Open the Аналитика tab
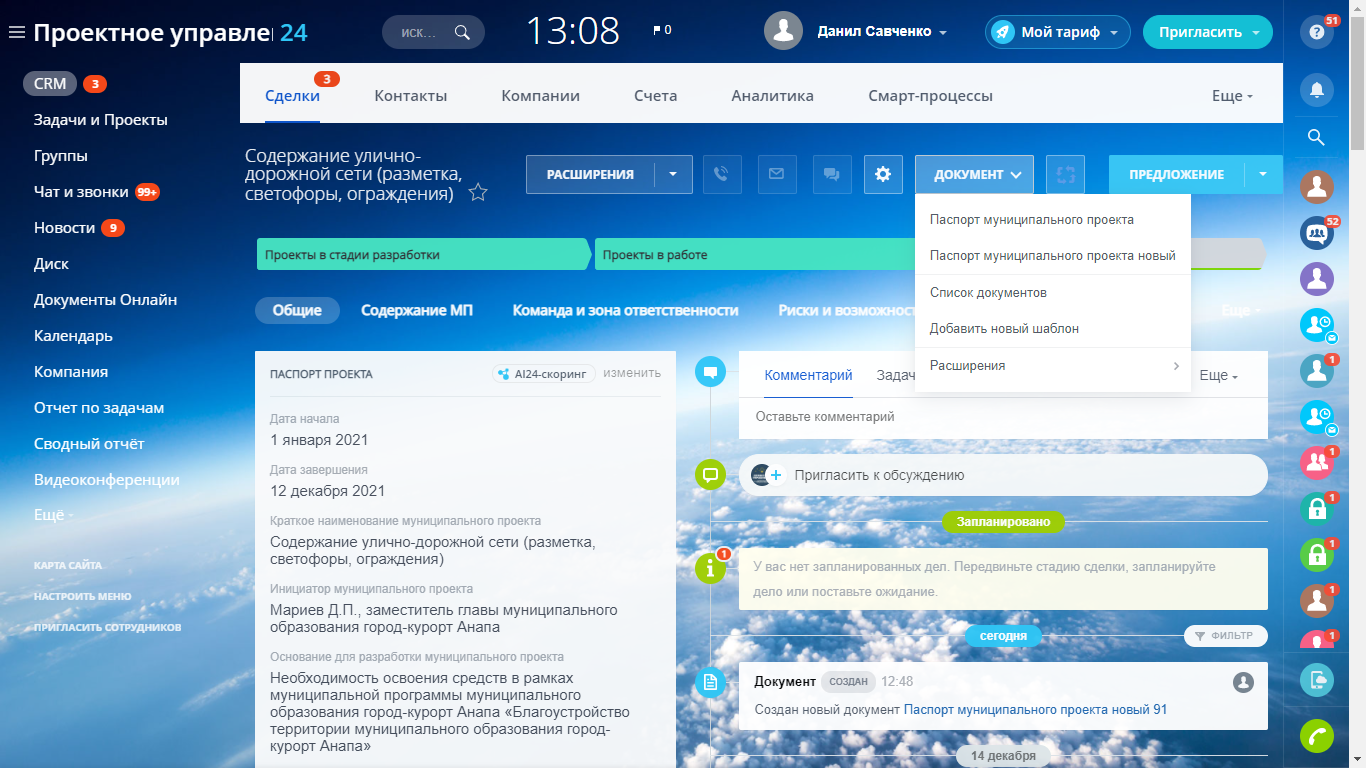Viewport: 1366px width, 768px height. pos(772,96)
